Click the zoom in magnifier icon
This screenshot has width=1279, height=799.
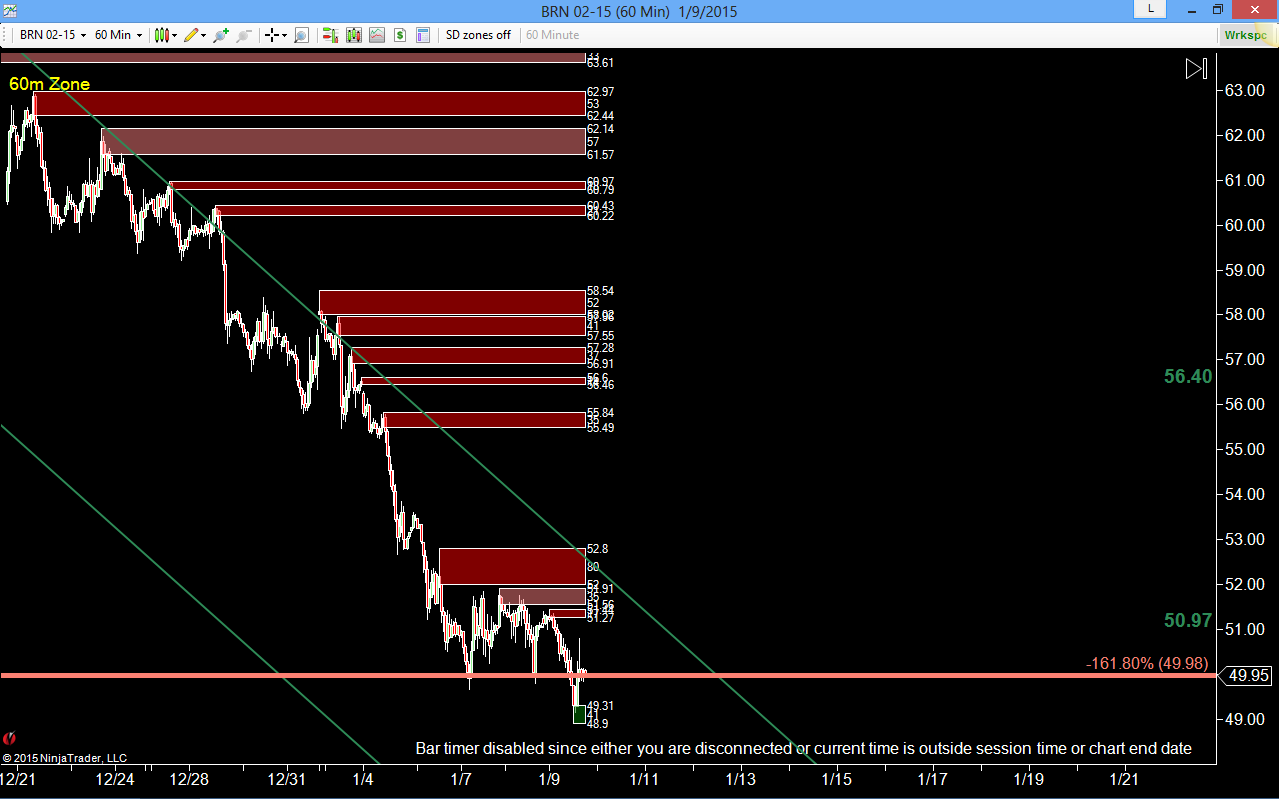(221, 35)
